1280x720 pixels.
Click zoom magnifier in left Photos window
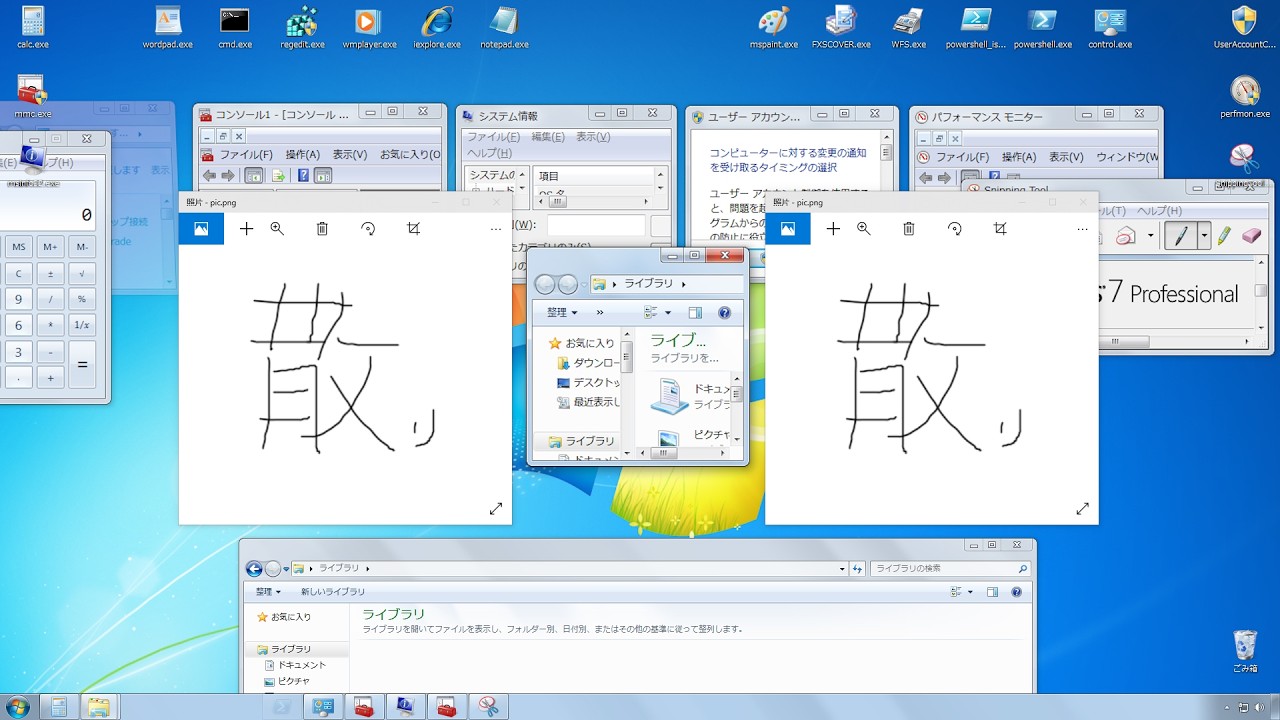tap(277, 229)
